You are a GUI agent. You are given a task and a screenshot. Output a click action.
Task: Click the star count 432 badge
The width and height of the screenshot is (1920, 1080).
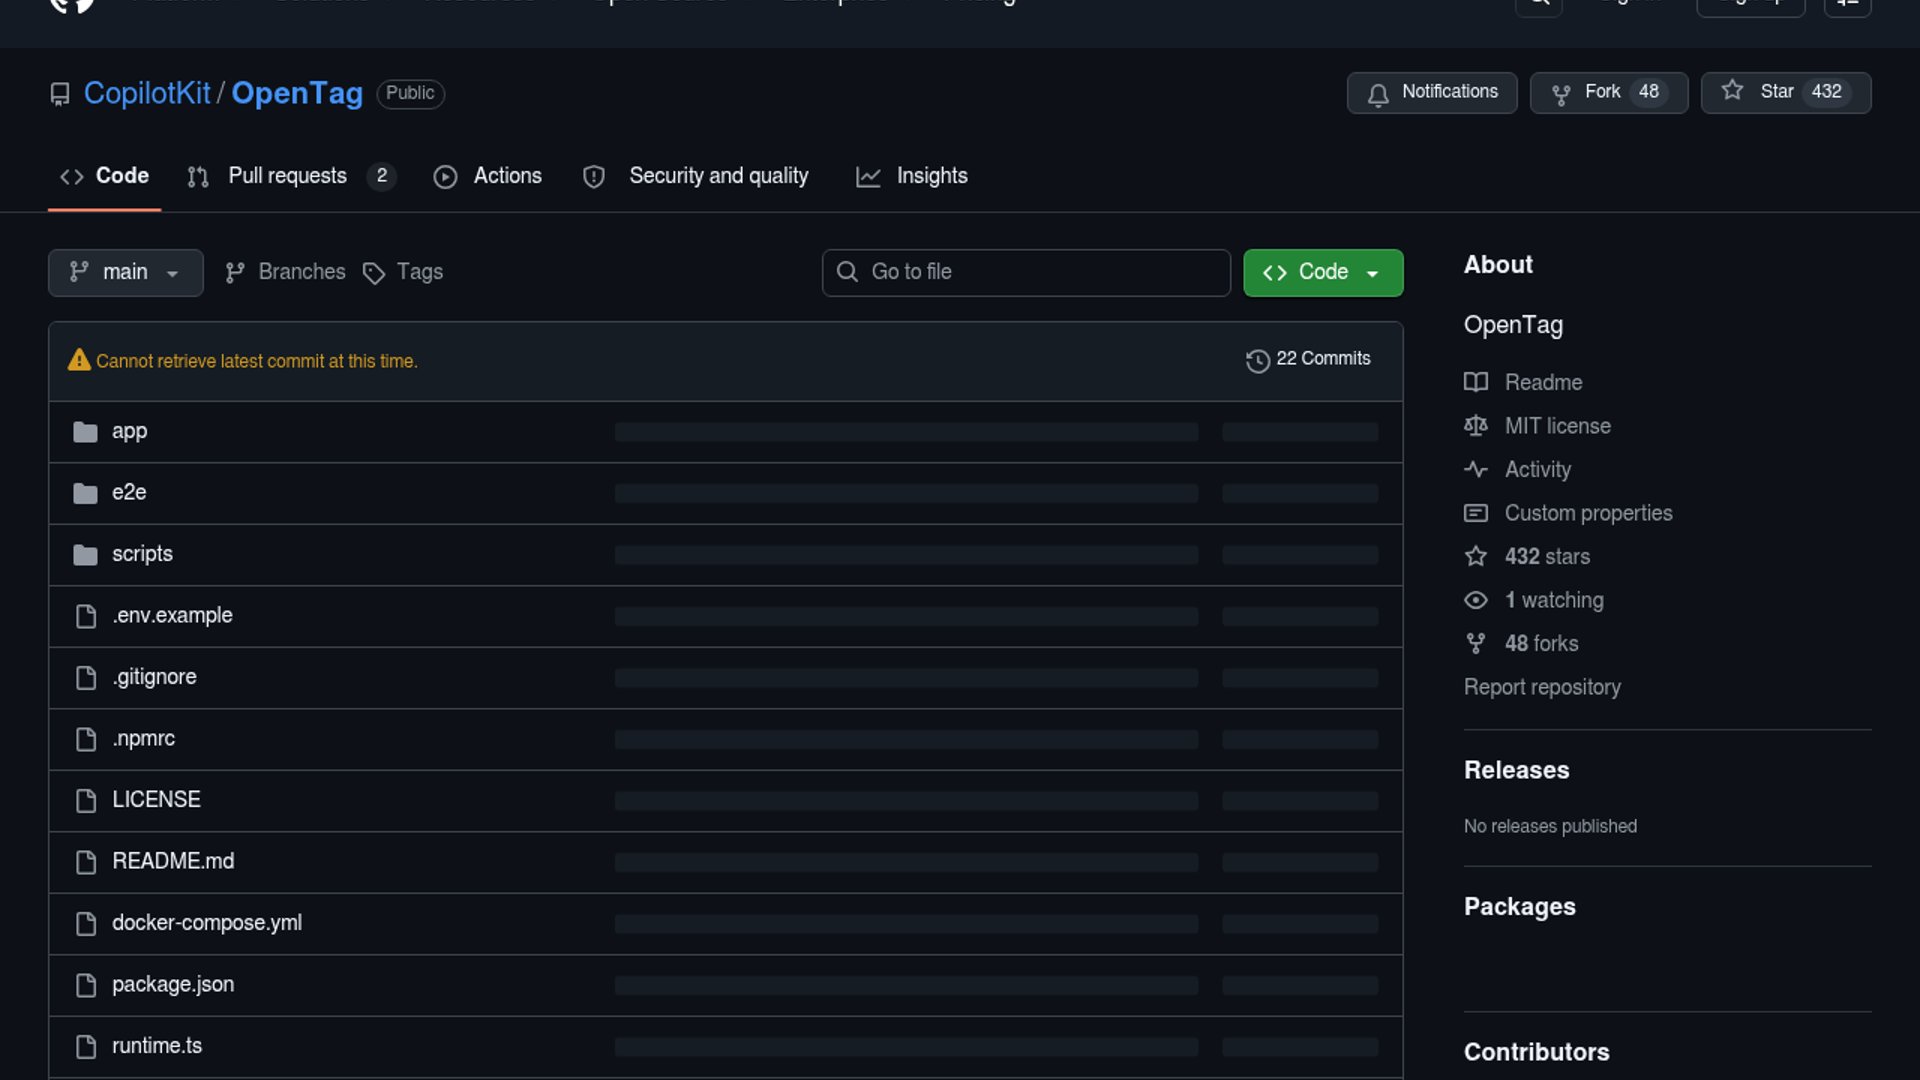pyautogui.click(x=1827, y=92)
